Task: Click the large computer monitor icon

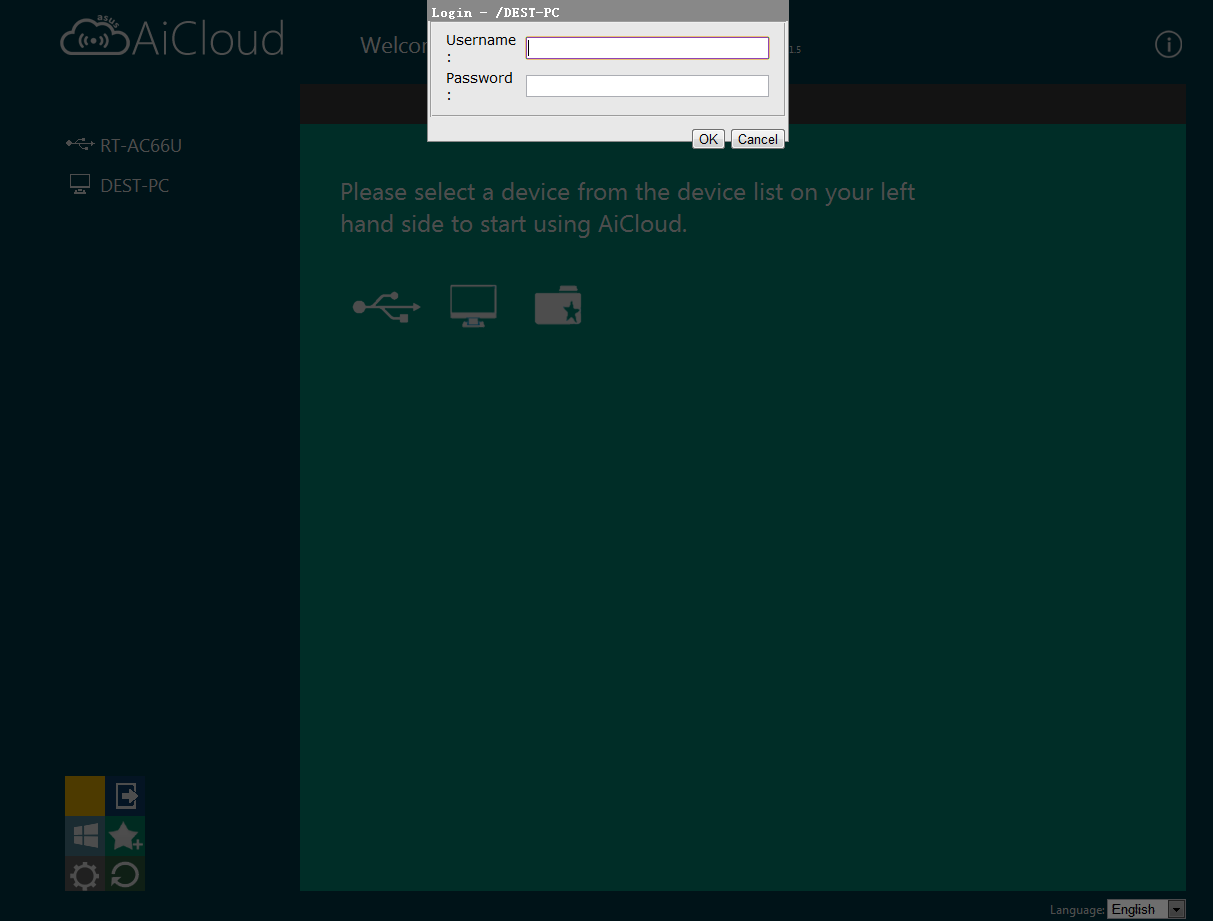Action: (473, 306)
